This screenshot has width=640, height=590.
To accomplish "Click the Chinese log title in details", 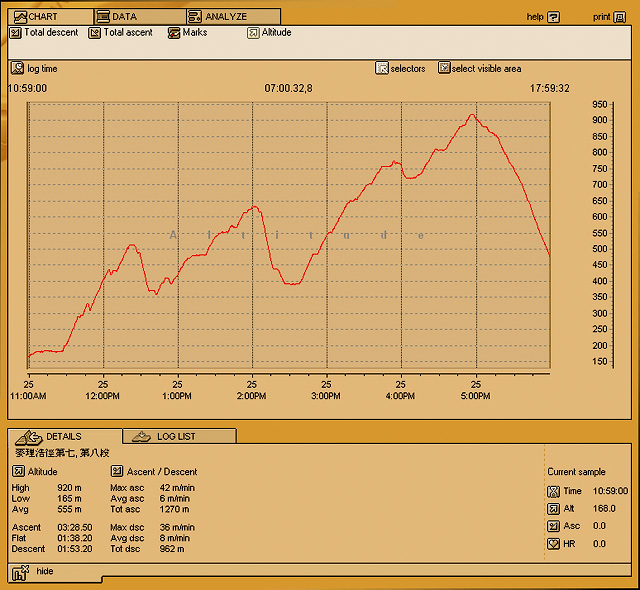I will (x=62, y=452).
